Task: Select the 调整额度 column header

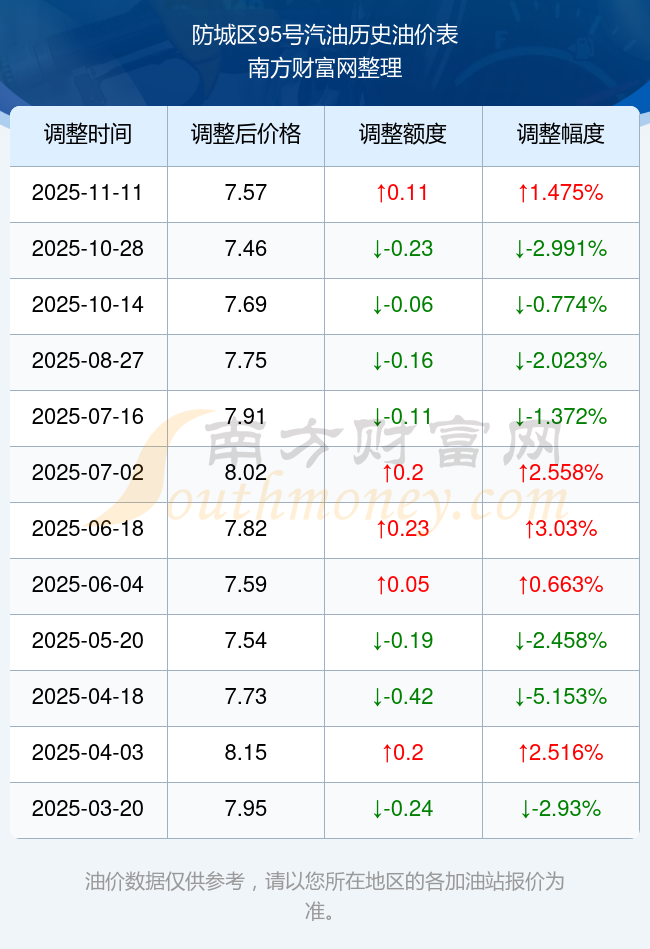Action: (402, 135)
